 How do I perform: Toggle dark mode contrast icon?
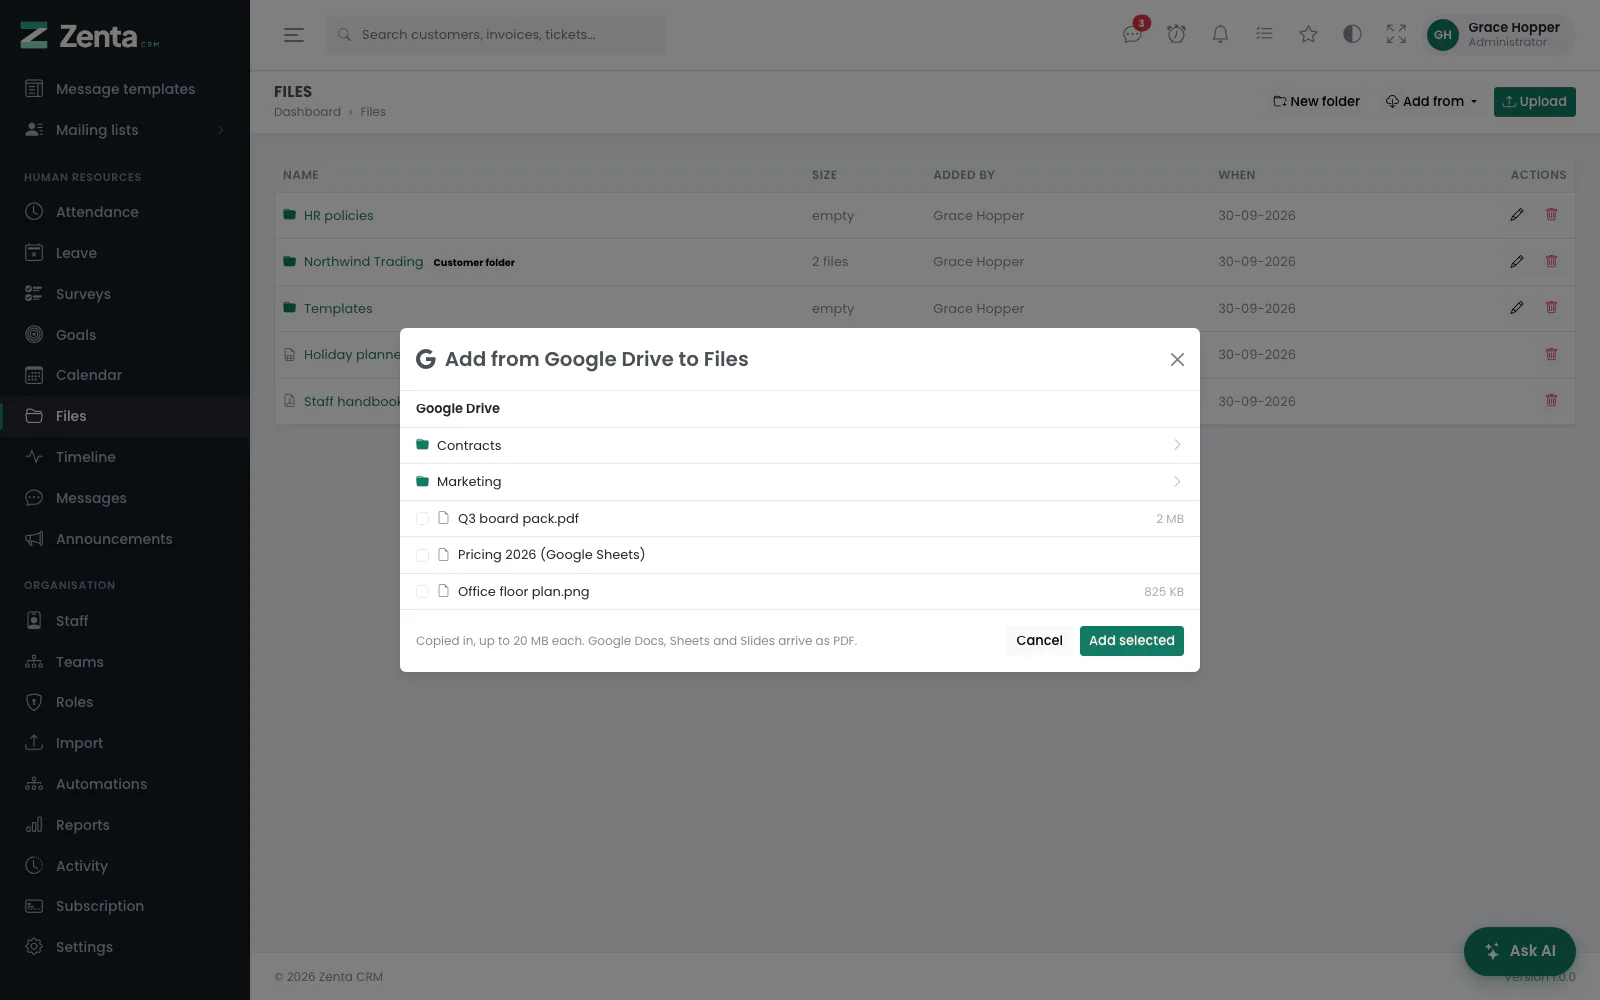(1352, 34)
